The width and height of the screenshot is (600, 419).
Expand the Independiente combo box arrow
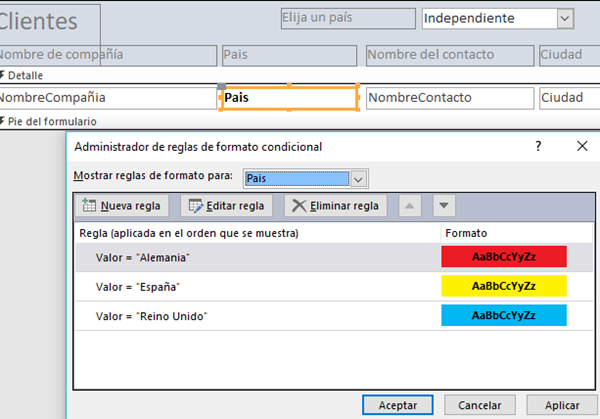point(565,18)
